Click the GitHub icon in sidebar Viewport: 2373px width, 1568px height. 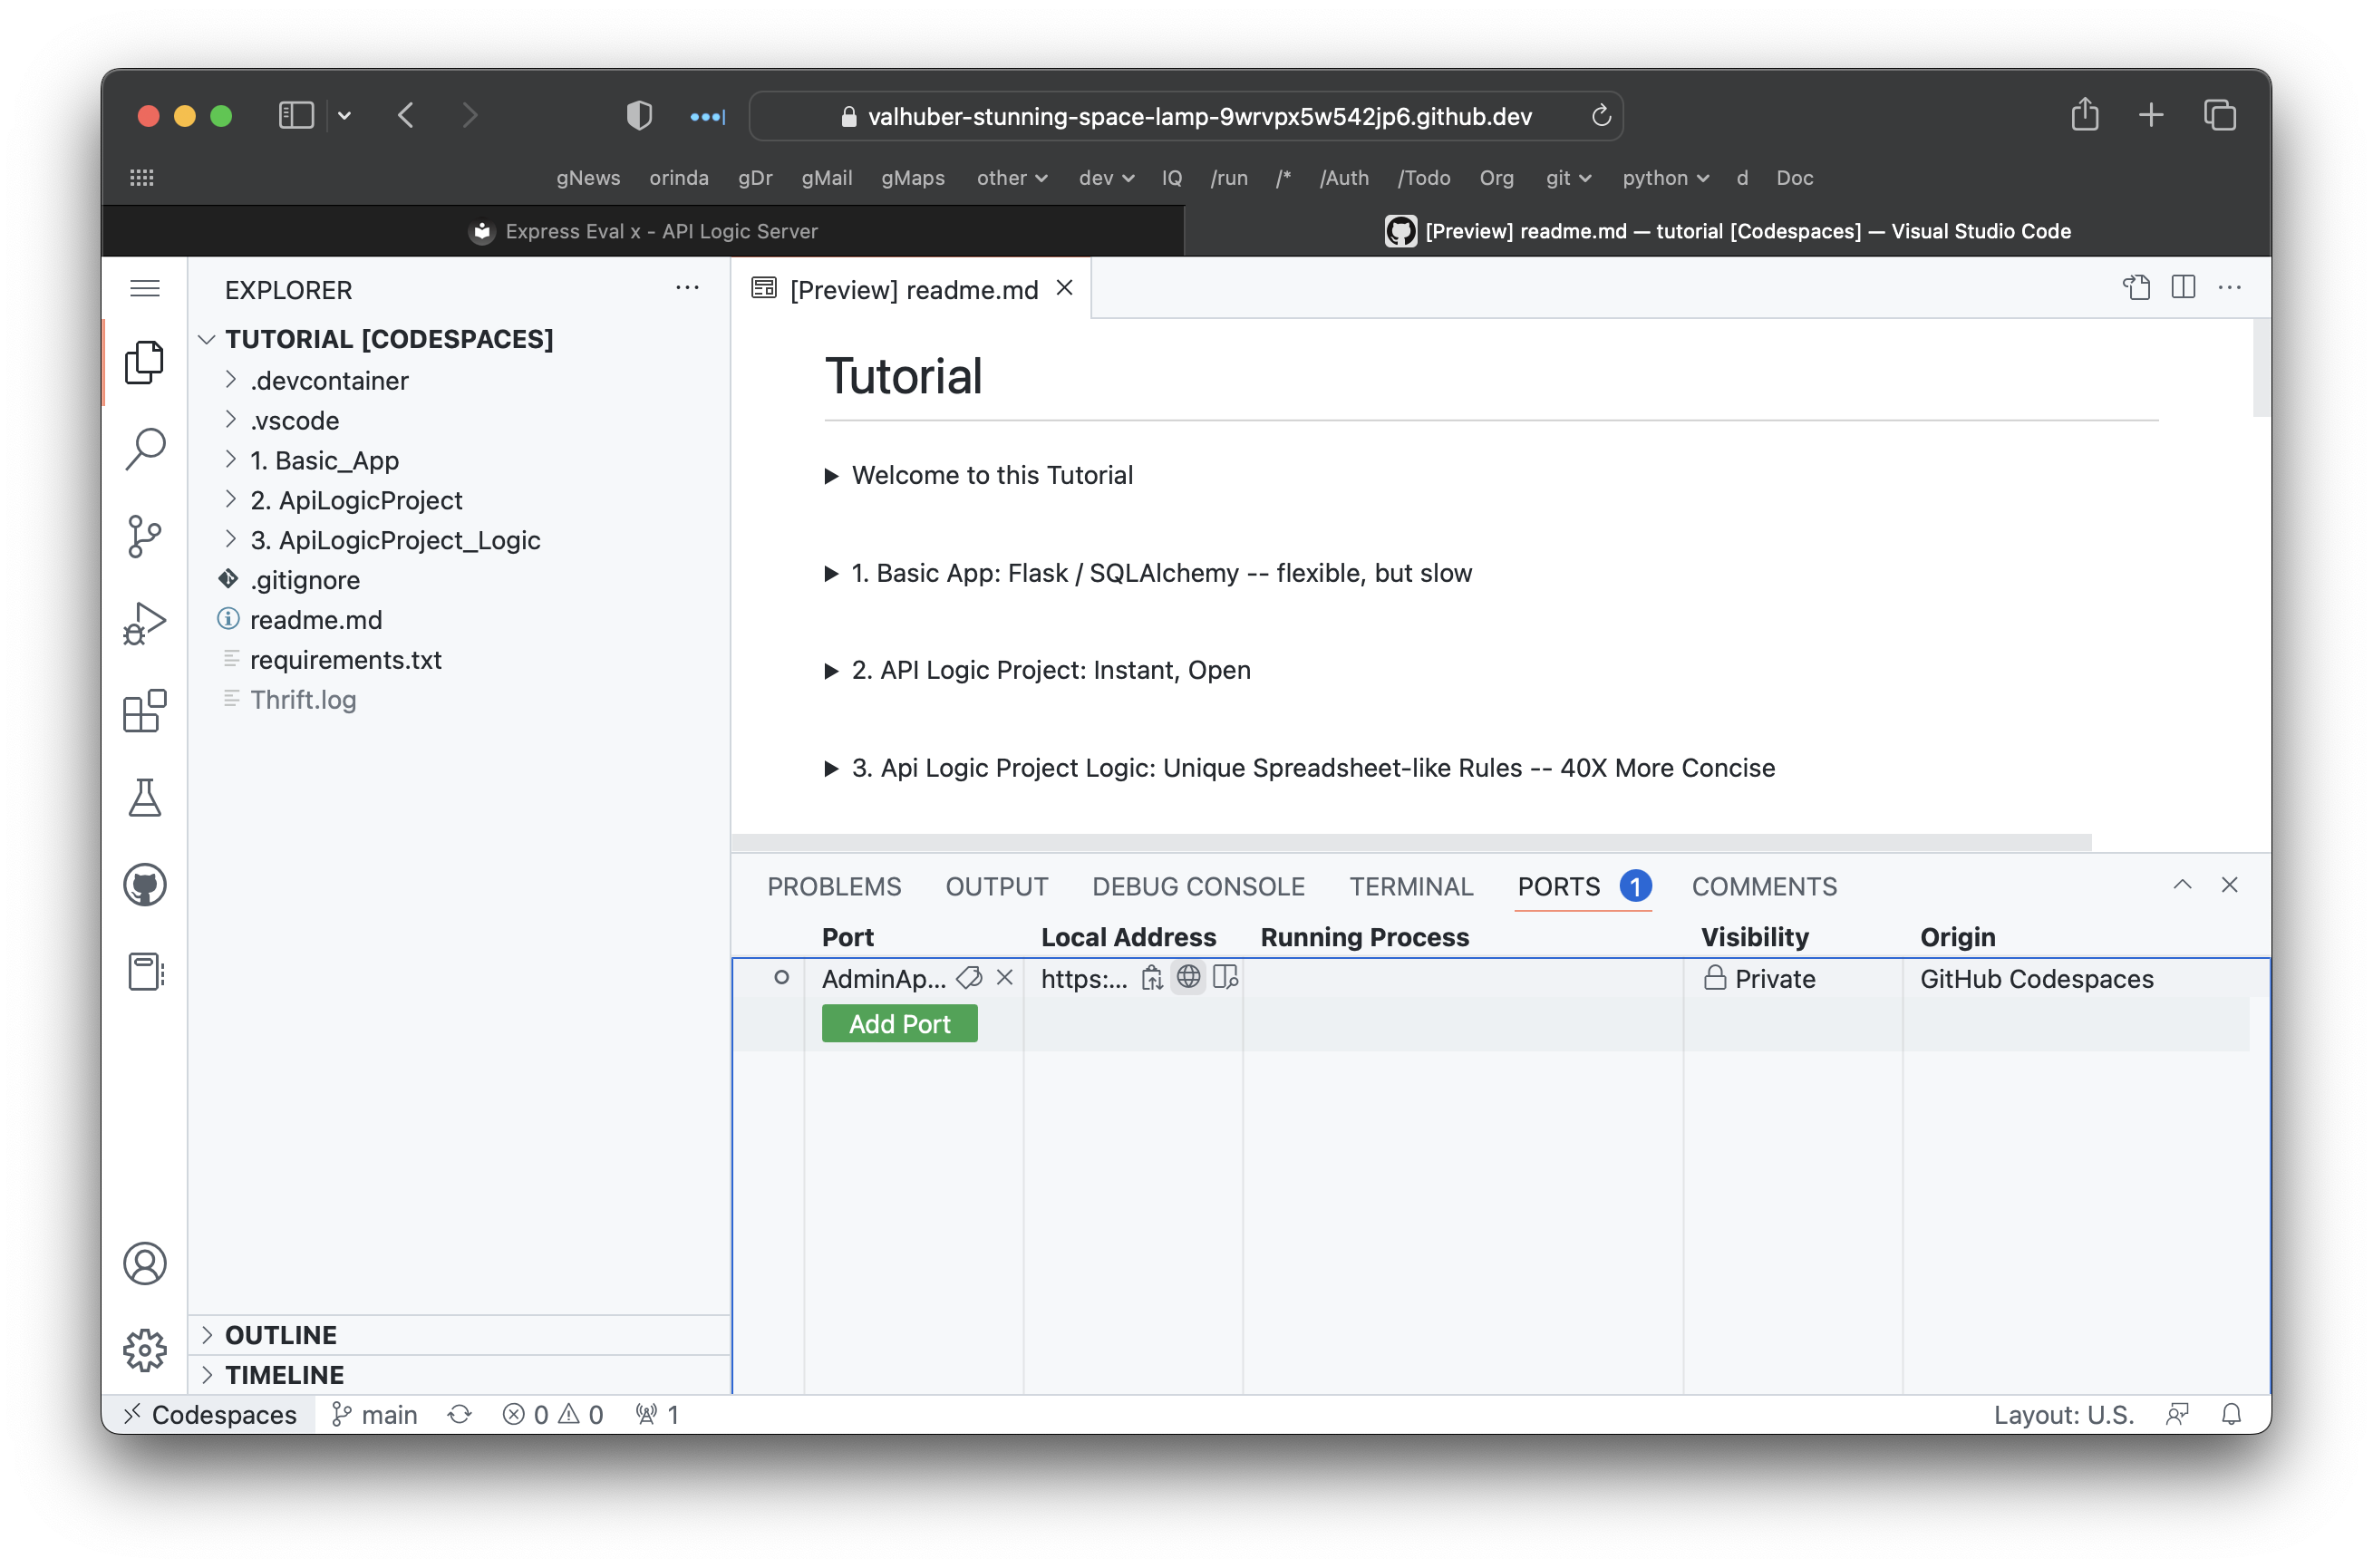tap(147, 884)
